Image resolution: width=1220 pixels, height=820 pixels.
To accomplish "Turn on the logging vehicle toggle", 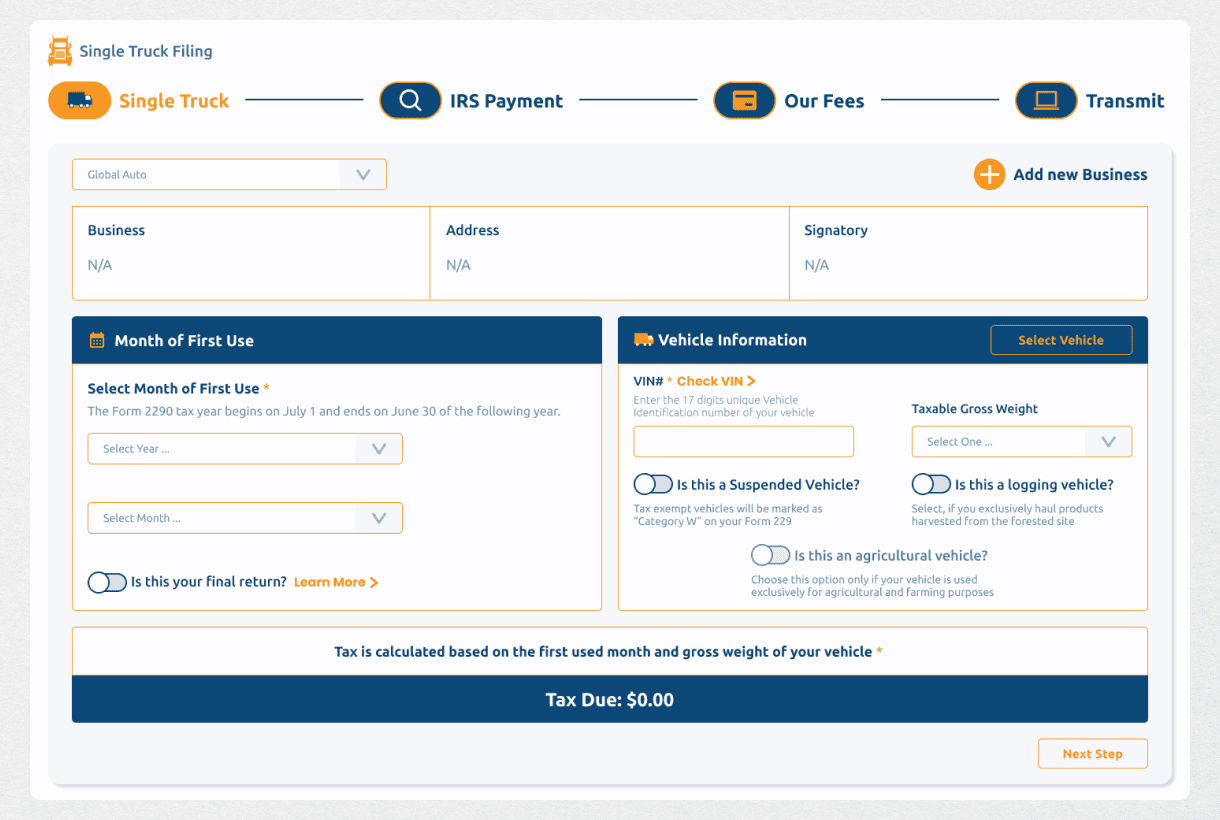I will [931, 484].
